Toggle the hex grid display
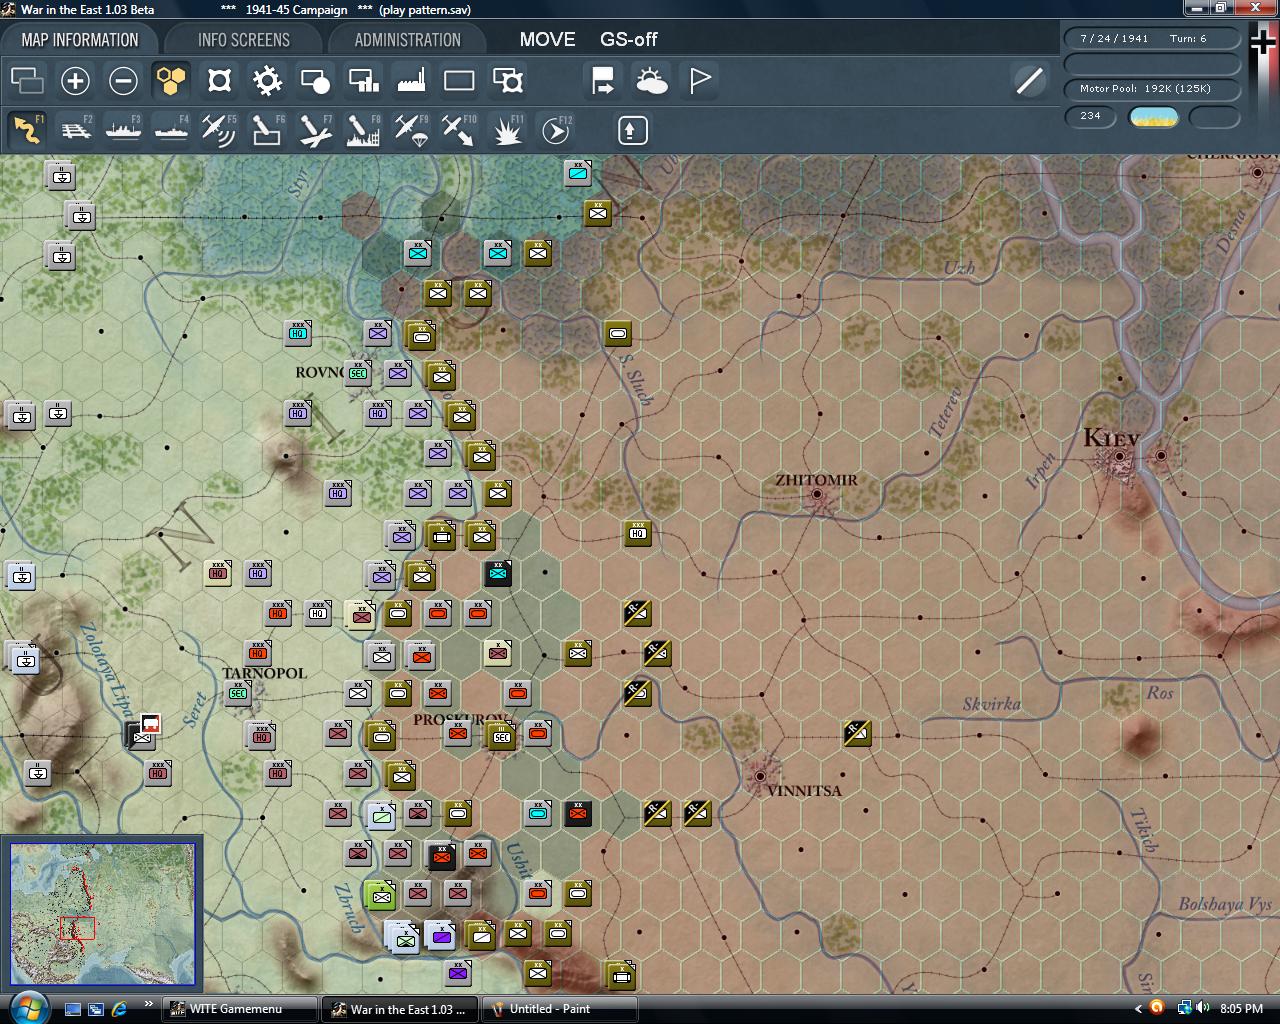Screen dimensions: 1280x1024 (x=171, y=80)
